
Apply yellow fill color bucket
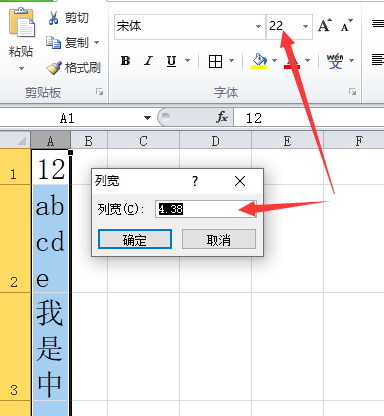tap(259, 61)
